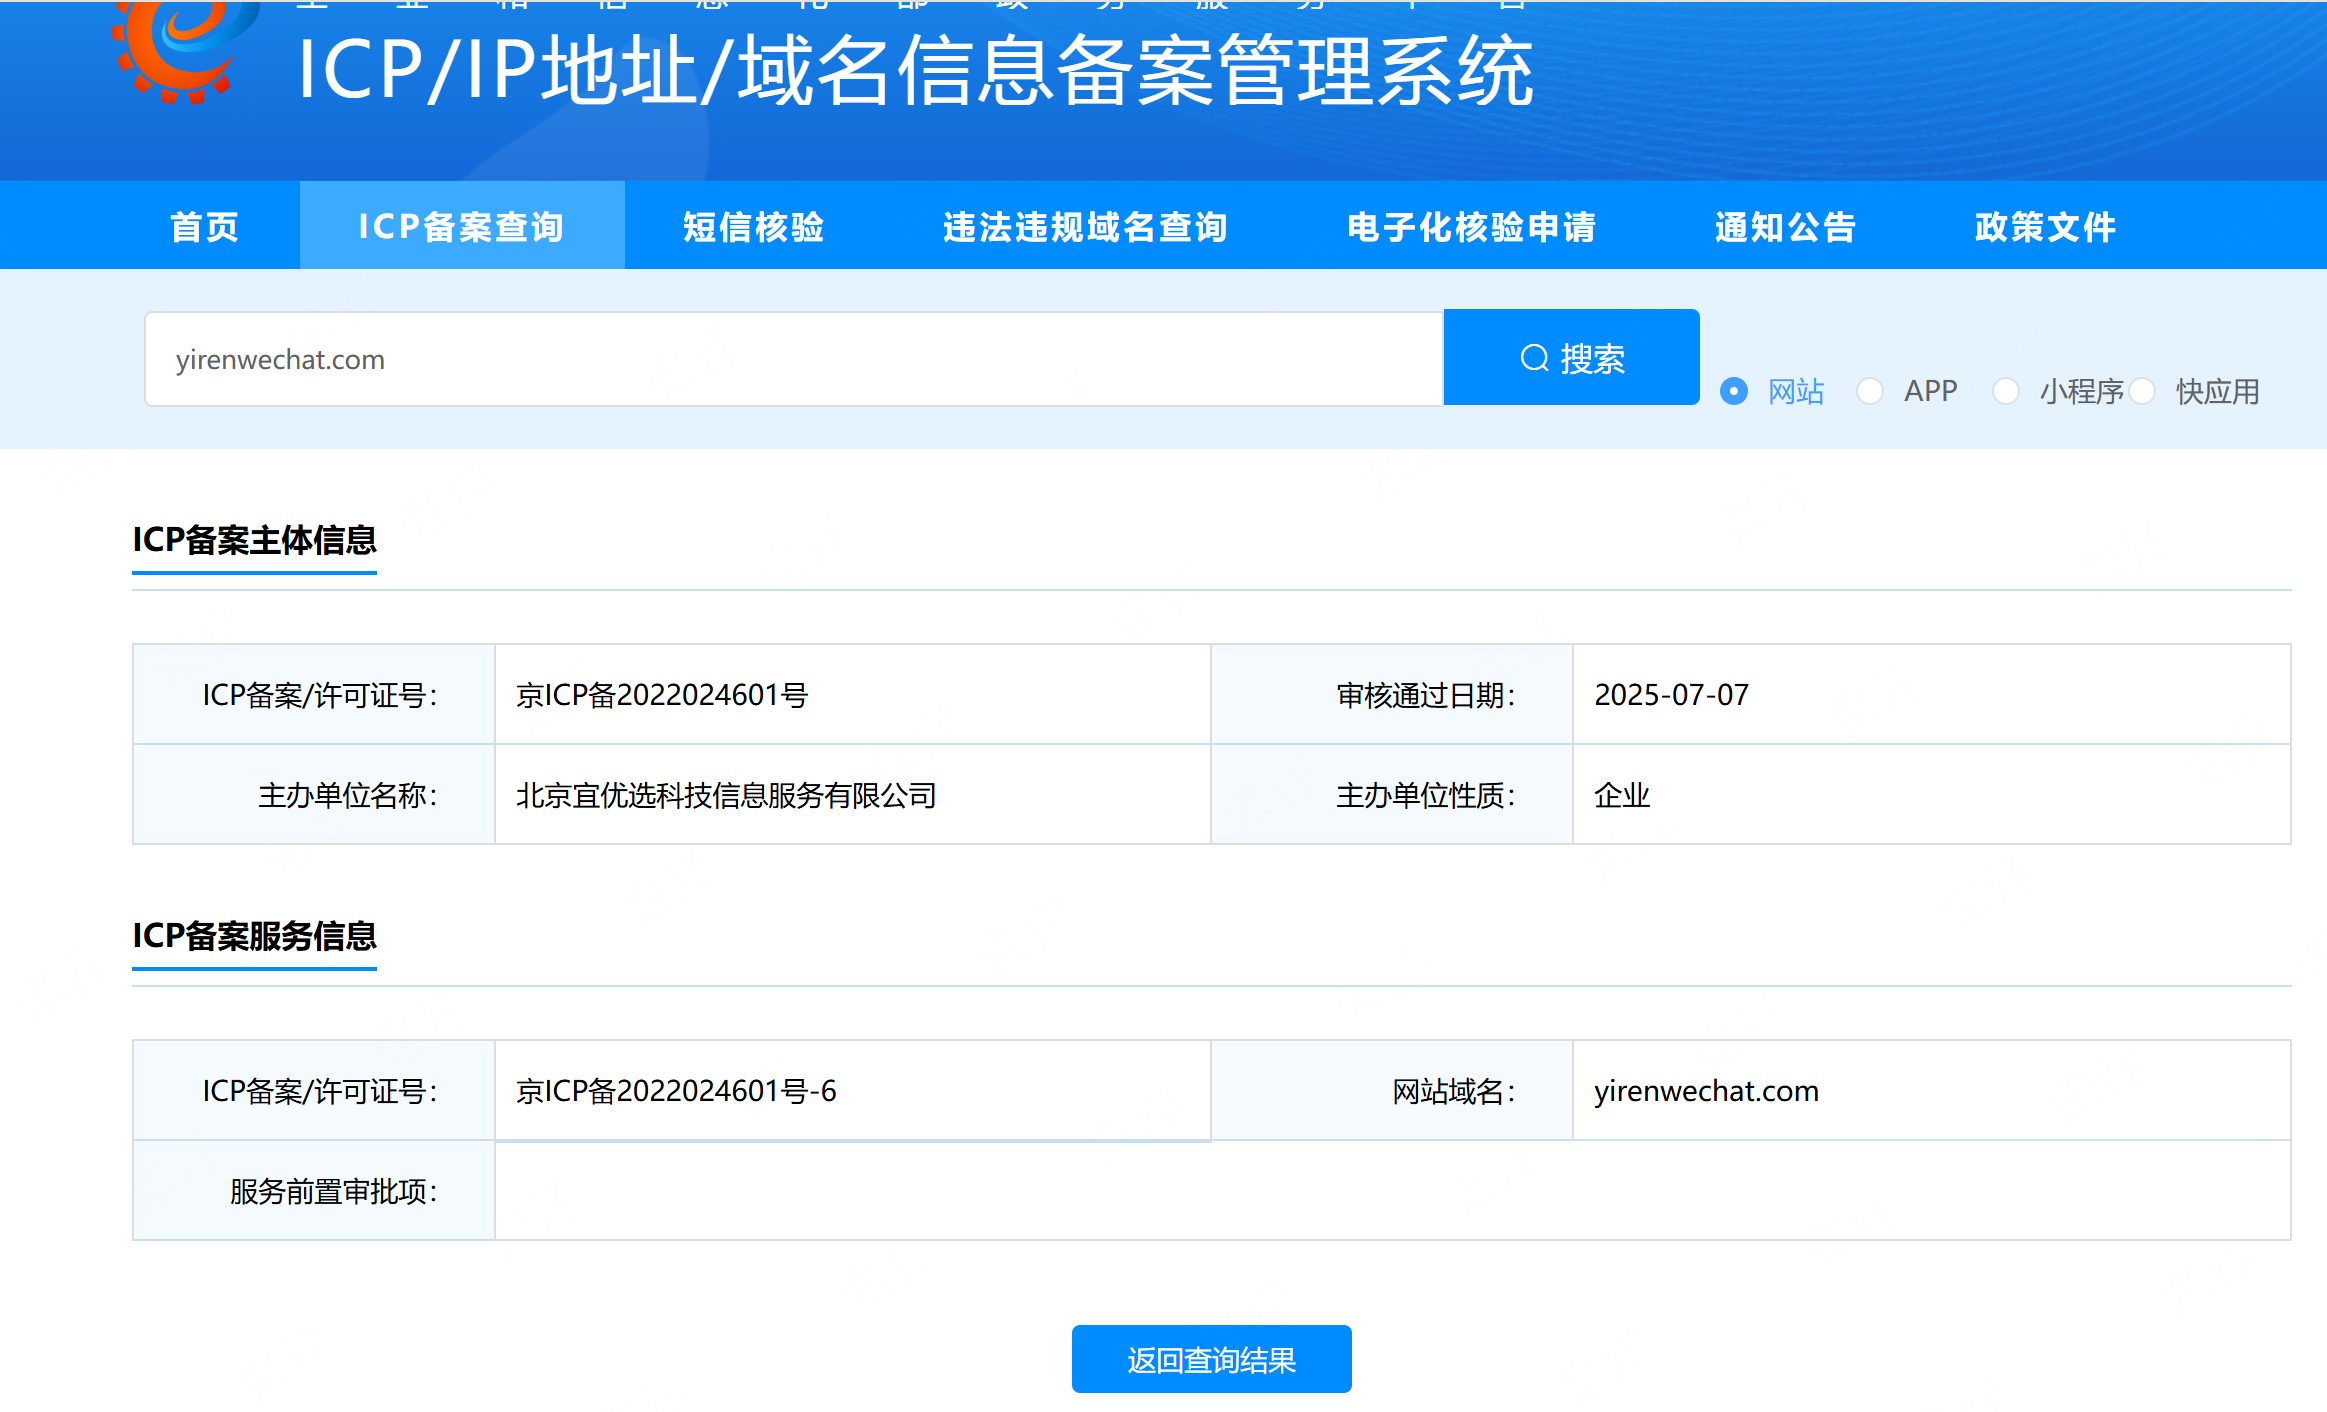
Task: Click the yirenwechat.com domain value cell
Action: coord(1706,1091)
